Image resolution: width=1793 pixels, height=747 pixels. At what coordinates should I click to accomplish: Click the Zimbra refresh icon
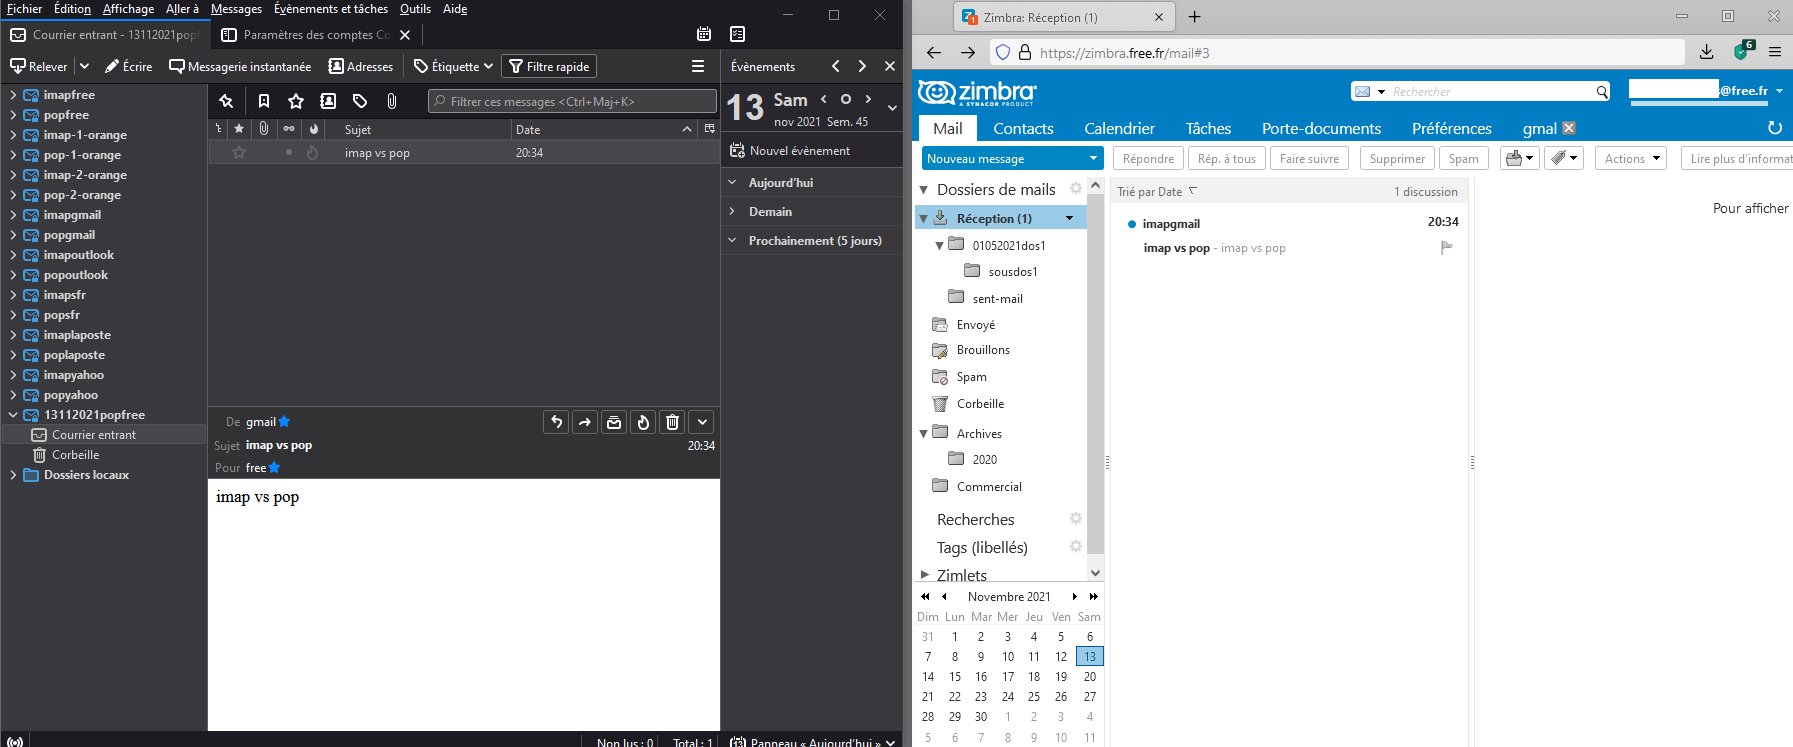coord(1774,128)
